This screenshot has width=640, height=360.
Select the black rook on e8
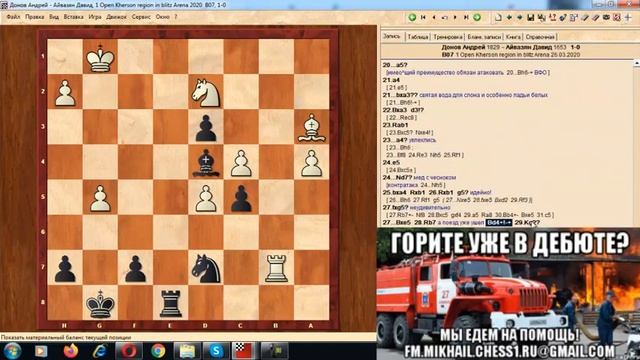pyautogui.click(x=171, y=303)
